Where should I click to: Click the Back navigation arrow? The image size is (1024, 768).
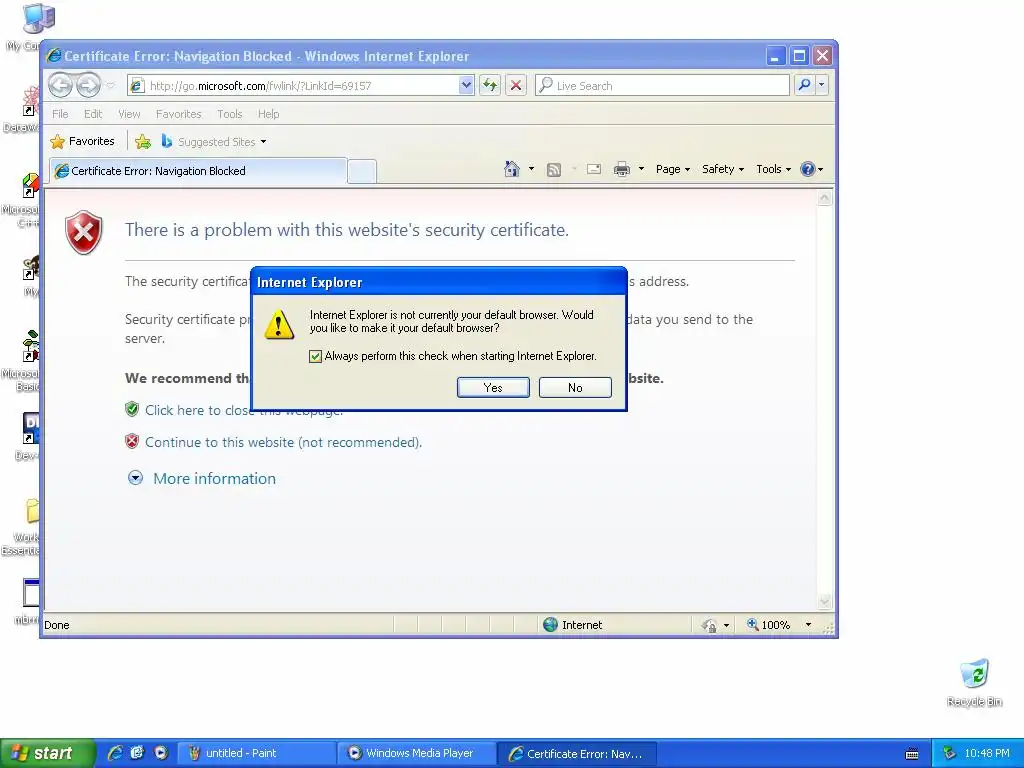(x=61, y=86)
